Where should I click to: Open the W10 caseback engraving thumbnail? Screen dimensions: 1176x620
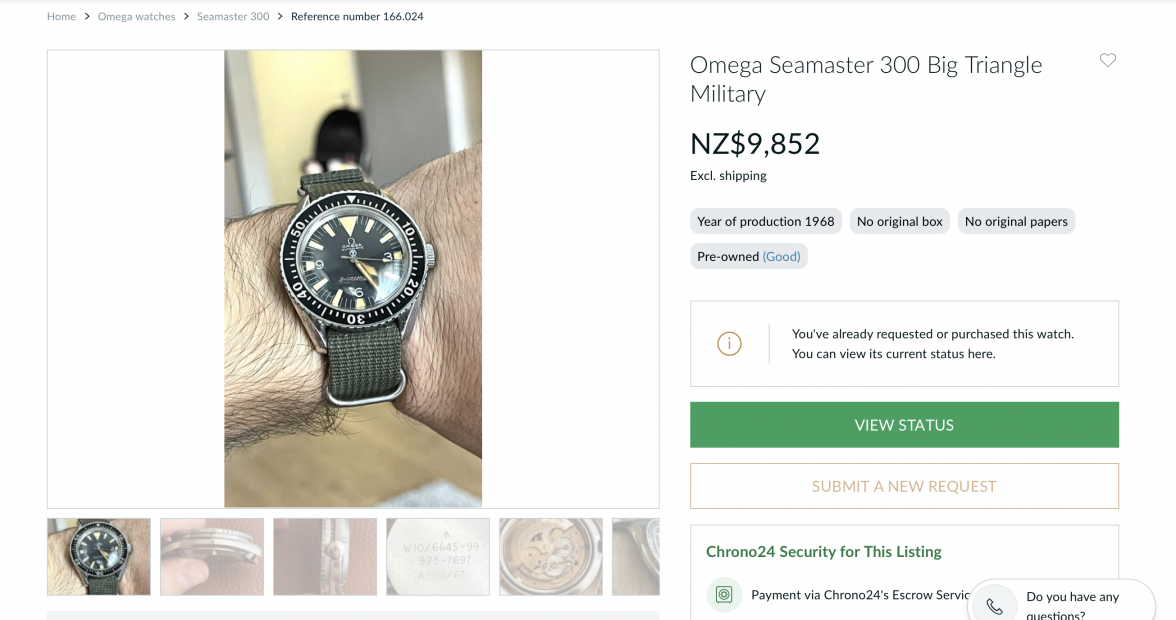pos(437,556)
